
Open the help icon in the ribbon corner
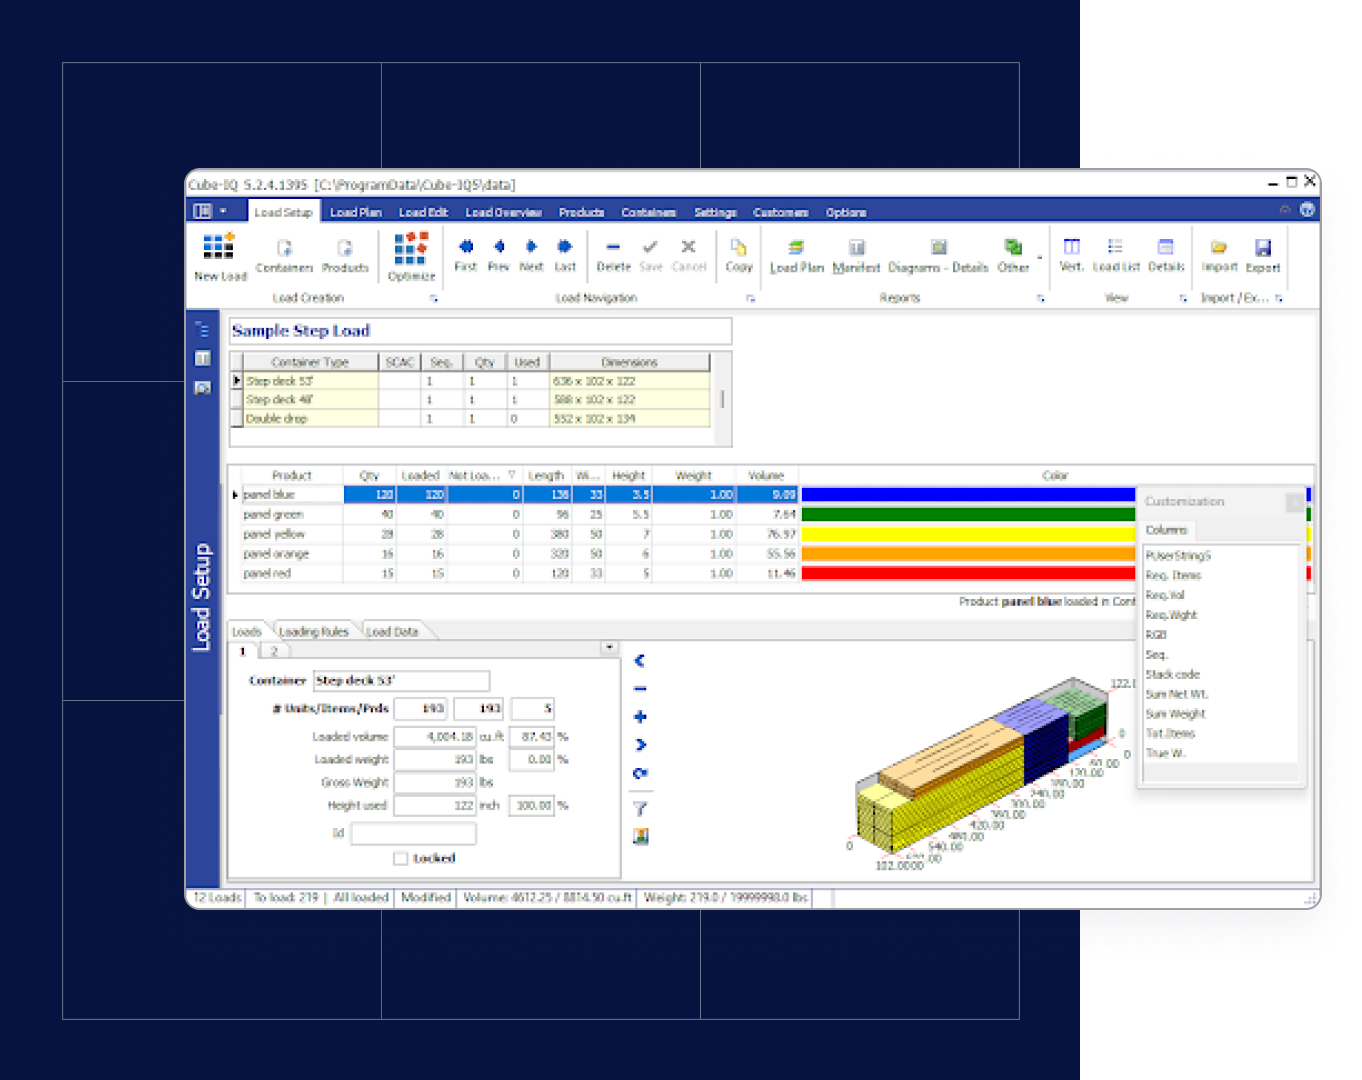pyautogui.click(x=1307, y=210)
